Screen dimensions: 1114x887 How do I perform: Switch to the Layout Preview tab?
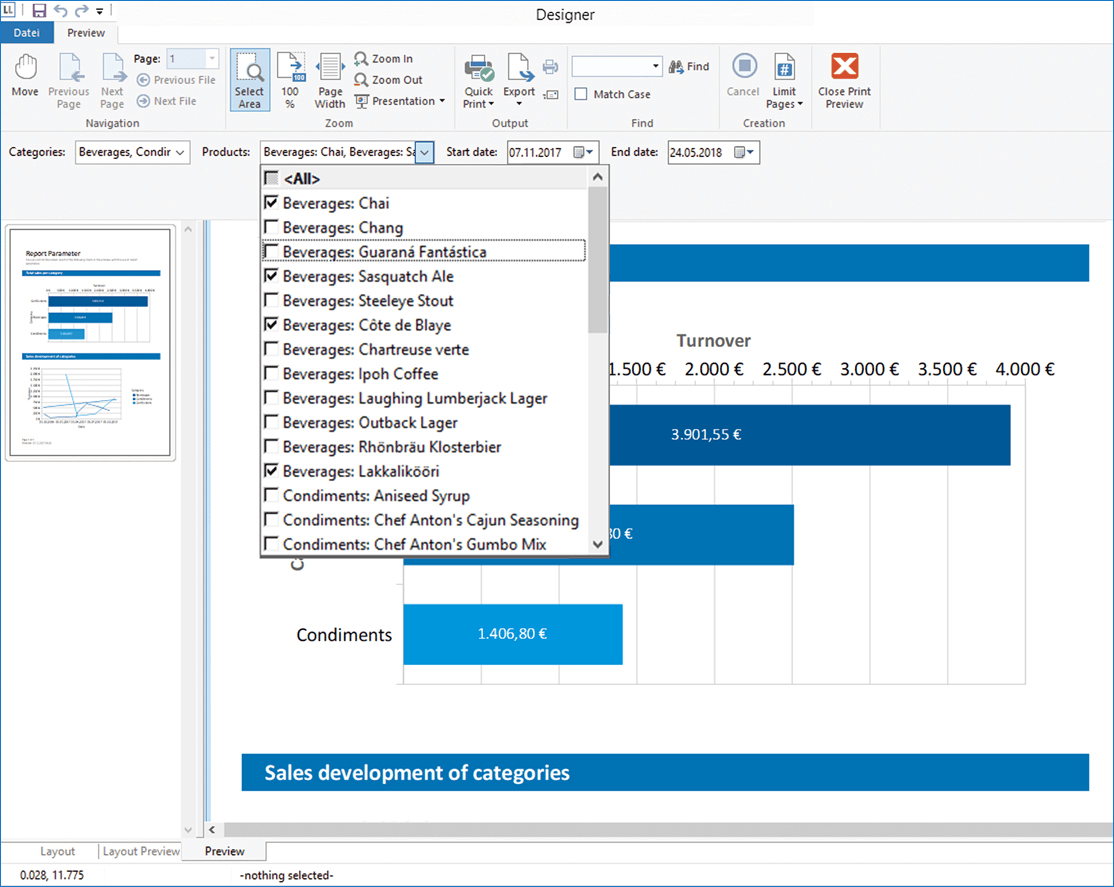140,851
